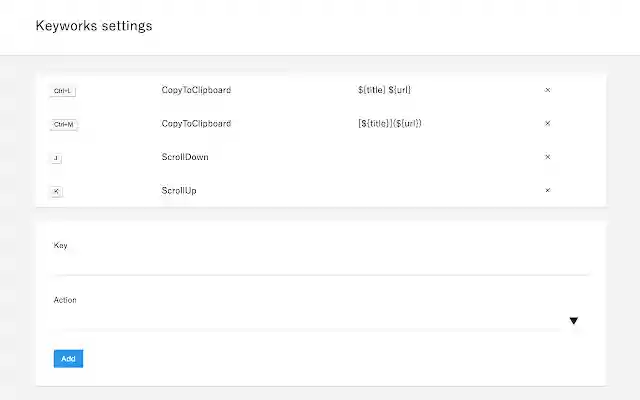This screenshot has width=640, height=400.
Task: Remove the Ctrl+M CopyToClipboard binding
Action: click(547, 124)
